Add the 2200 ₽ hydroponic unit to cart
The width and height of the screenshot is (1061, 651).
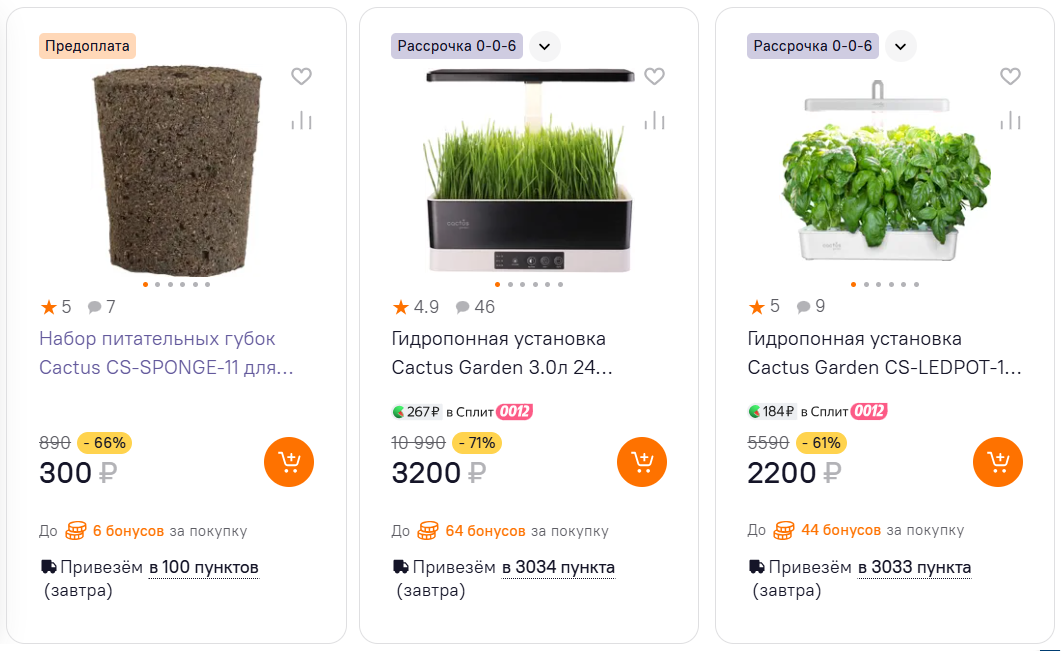coord(998,462)
